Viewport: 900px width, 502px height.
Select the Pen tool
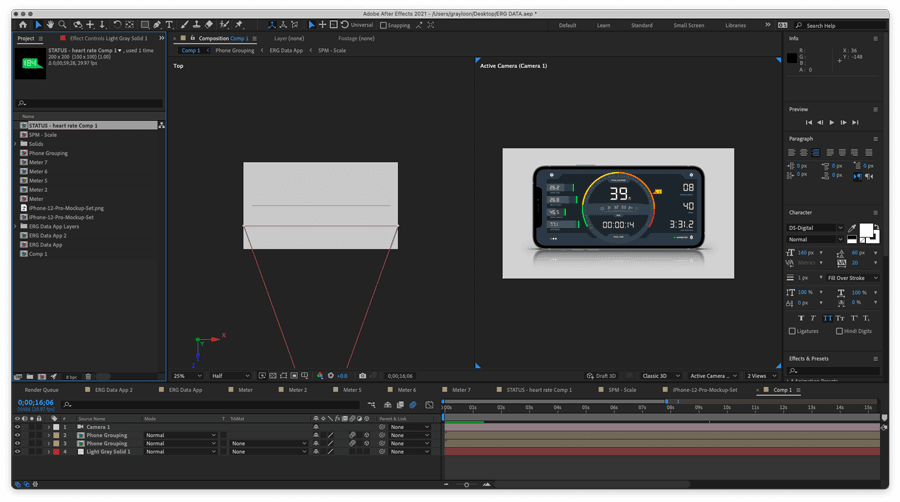click(157, 25)
